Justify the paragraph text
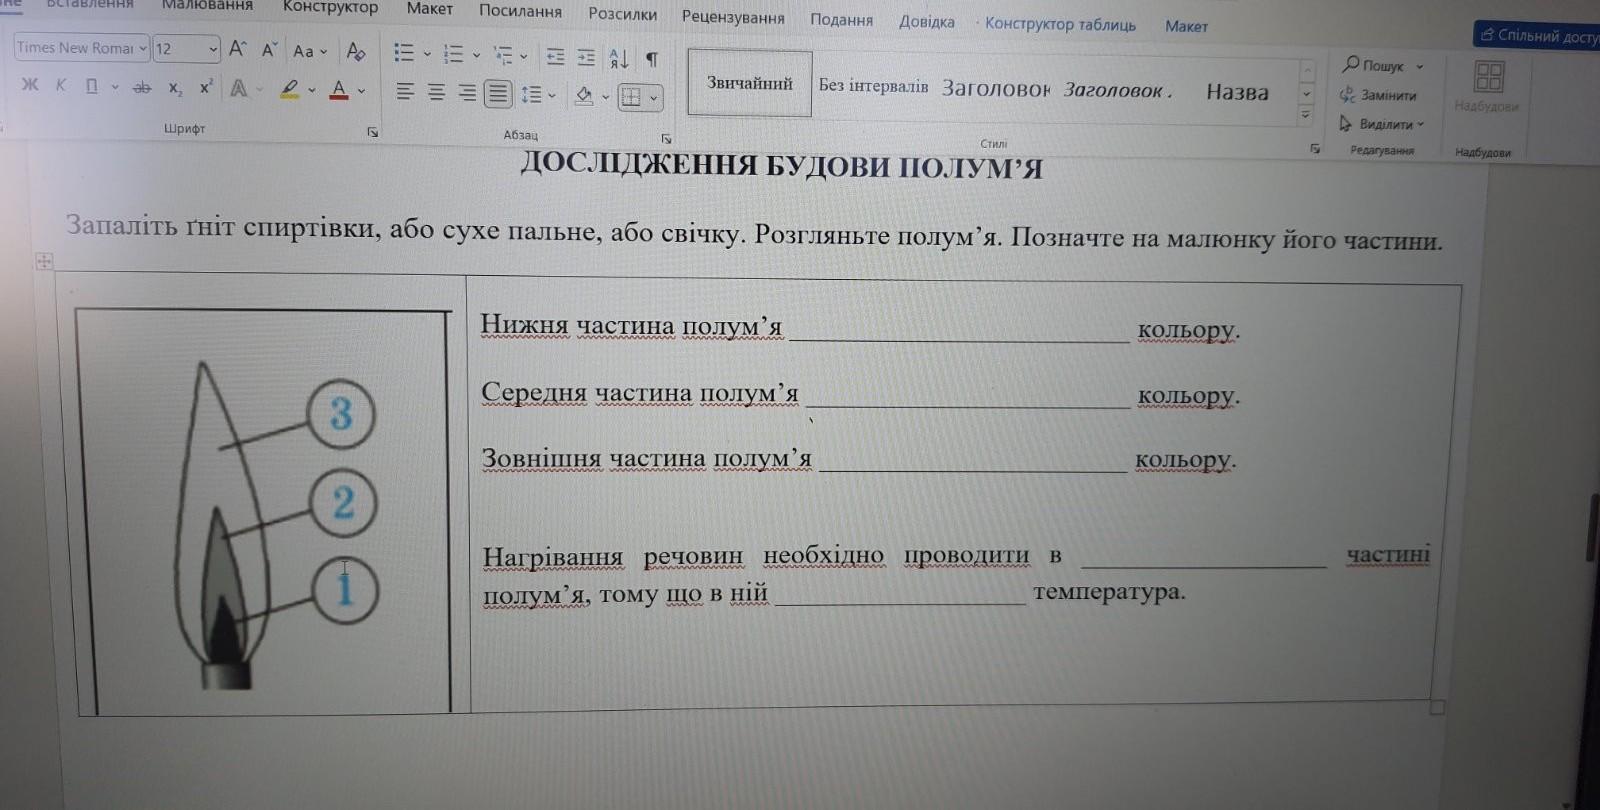Viewport: 1600px width, 810px height. pos(498,94)
